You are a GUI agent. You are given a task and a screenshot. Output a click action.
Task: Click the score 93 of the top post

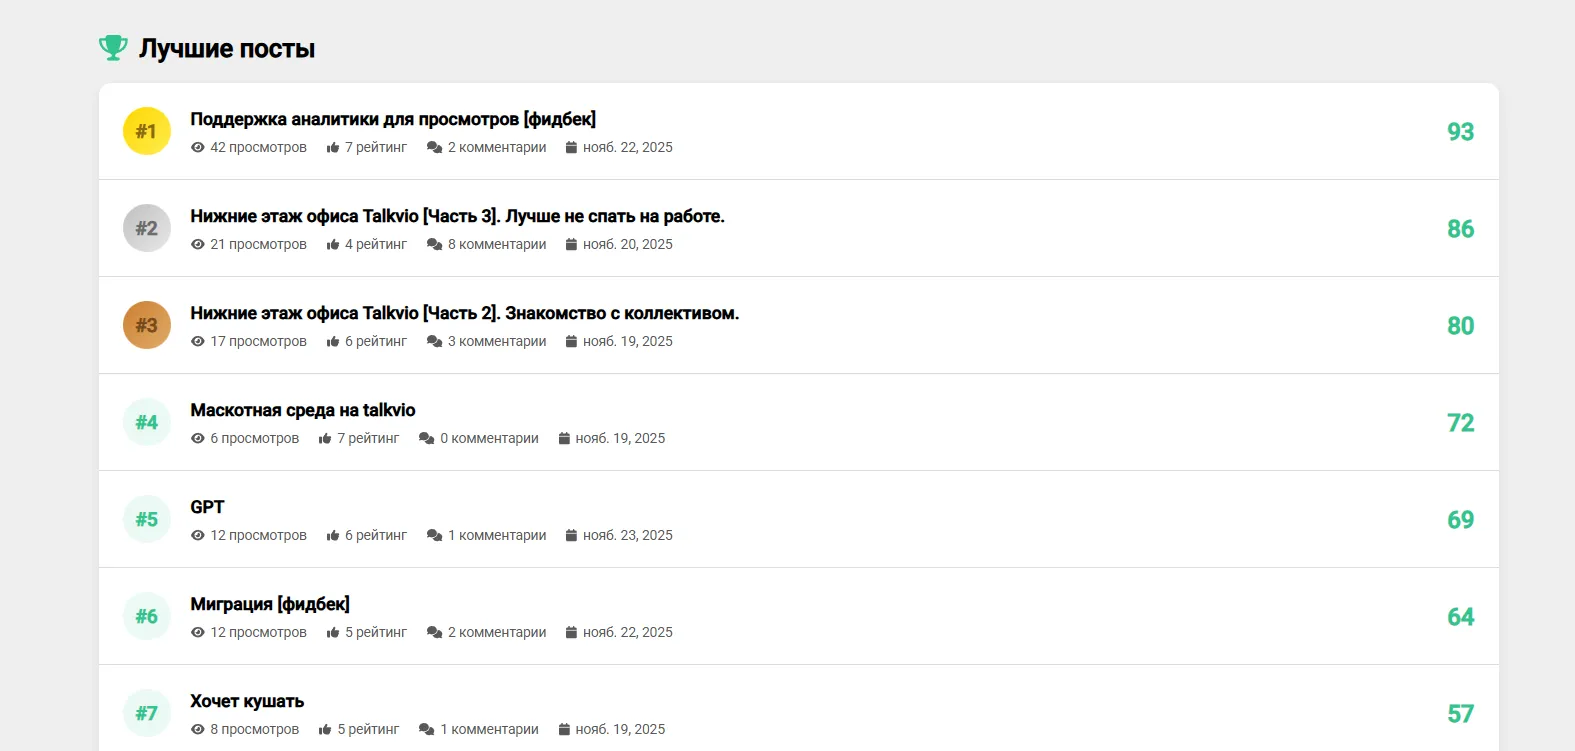tap(1460, 131)
